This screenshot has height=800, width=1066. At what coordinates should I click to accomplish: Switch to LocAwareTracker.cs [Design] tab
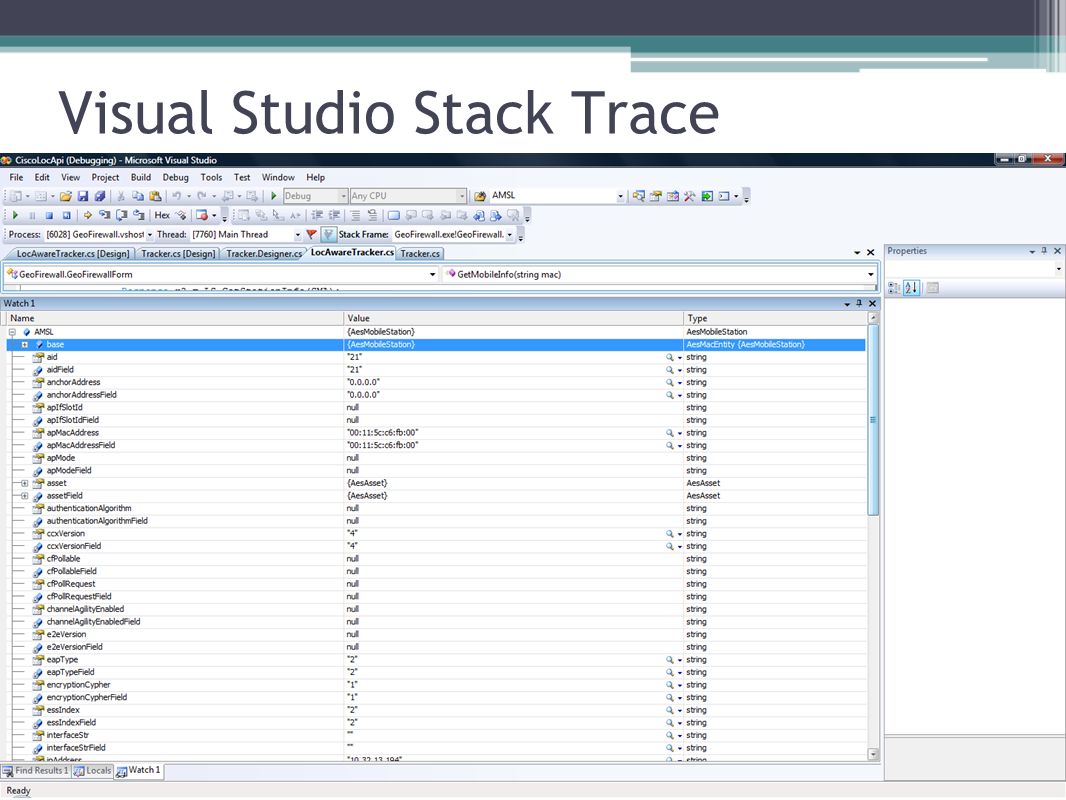click(x=73, y=254)
